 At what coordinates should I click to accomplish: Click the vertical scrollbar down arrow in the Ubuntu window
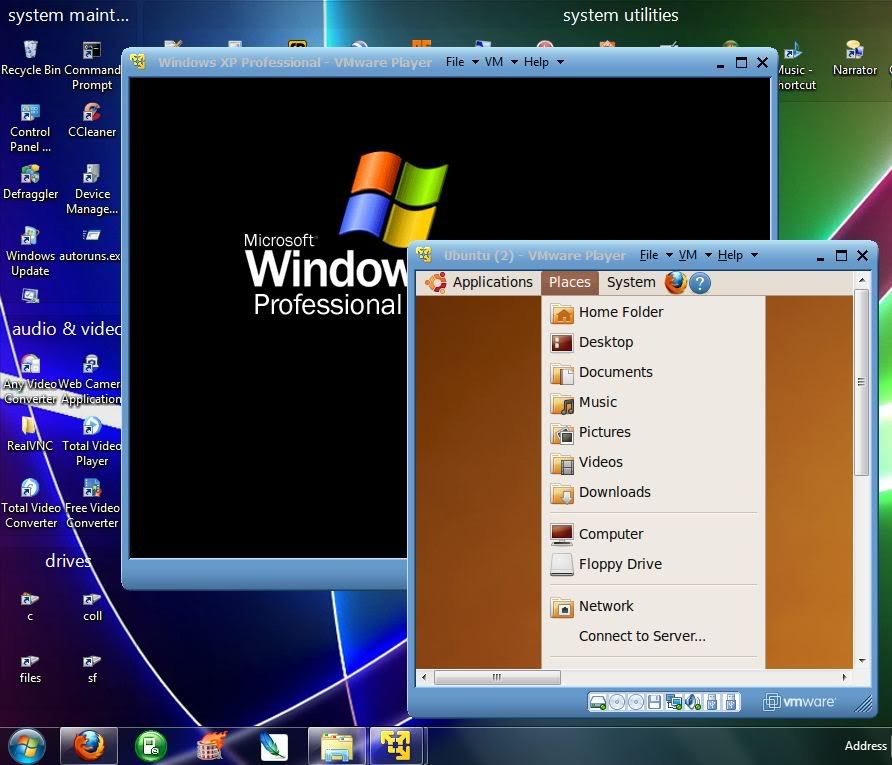click(861, 661)
